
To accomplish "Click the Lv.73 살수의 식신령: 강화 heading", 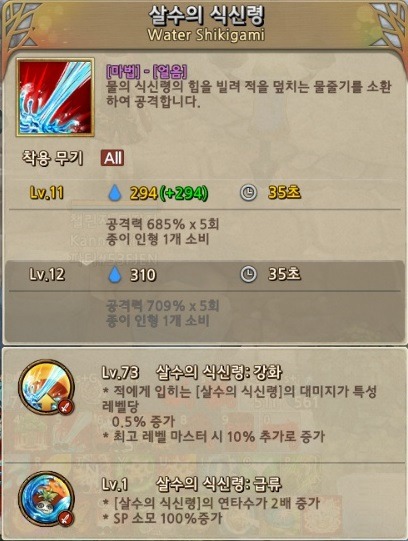I will 192,372.
